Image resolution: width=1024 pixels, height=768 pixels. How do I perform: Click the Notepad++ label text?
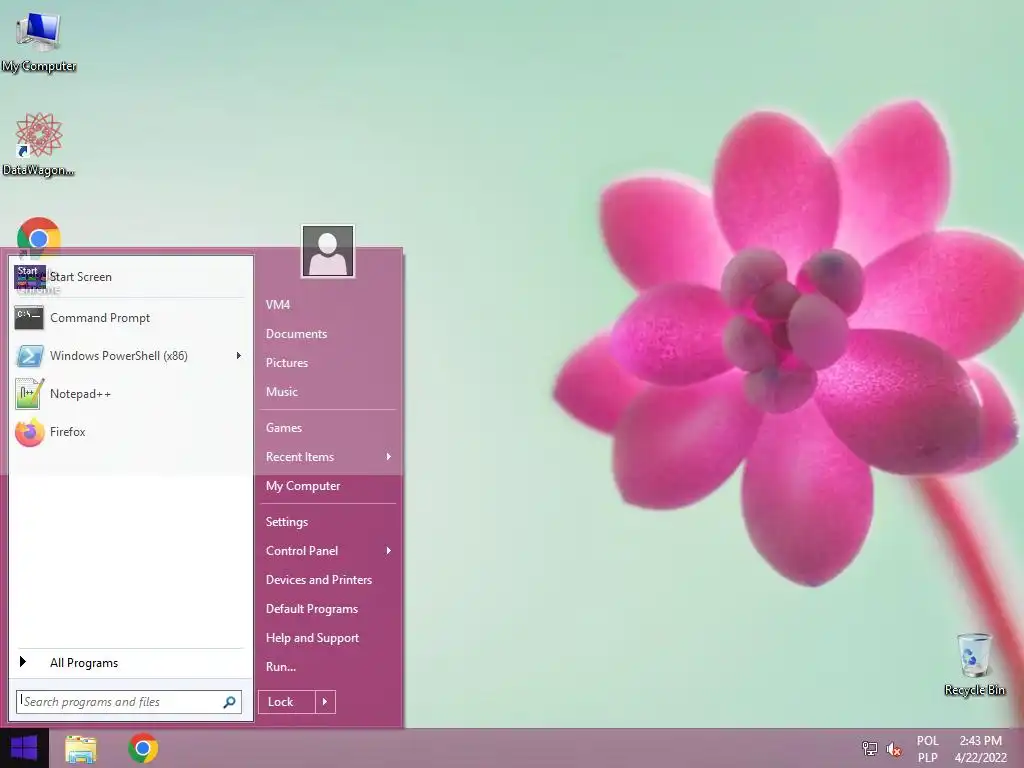point(80,394)
